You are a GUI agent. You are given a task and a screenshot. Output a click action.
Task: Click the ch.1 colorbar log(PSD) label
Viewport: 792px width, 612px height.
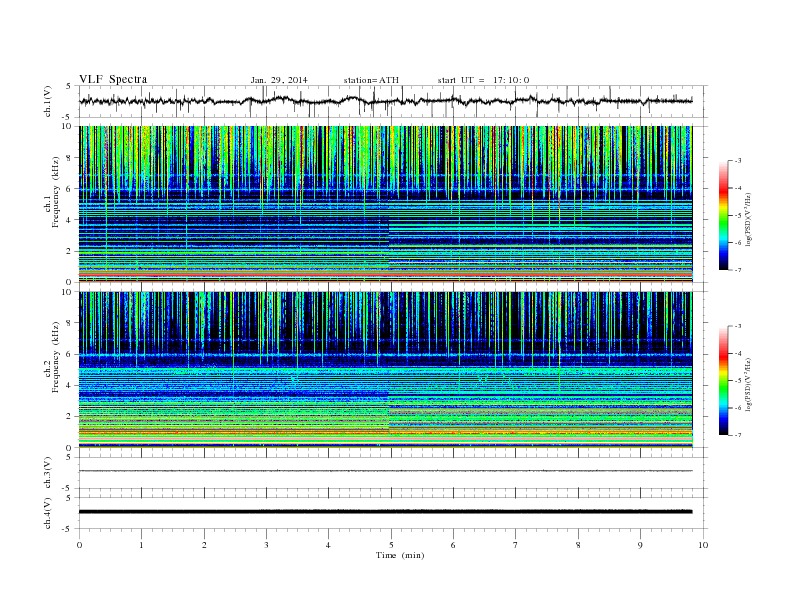coord(749,219)
